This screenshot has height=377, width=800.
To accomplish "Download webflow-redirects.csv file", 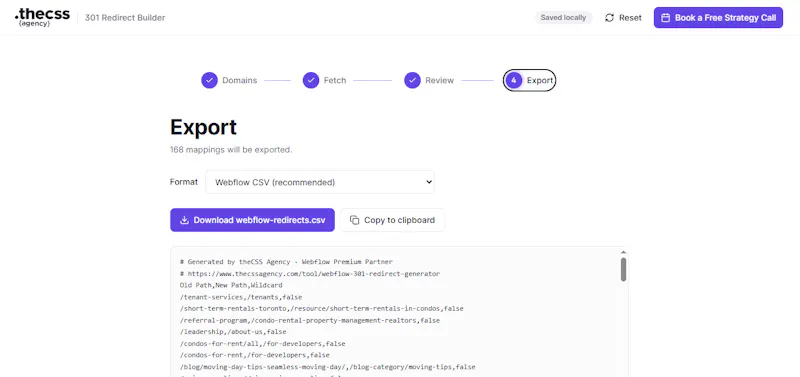I will [x=253, y=220].
